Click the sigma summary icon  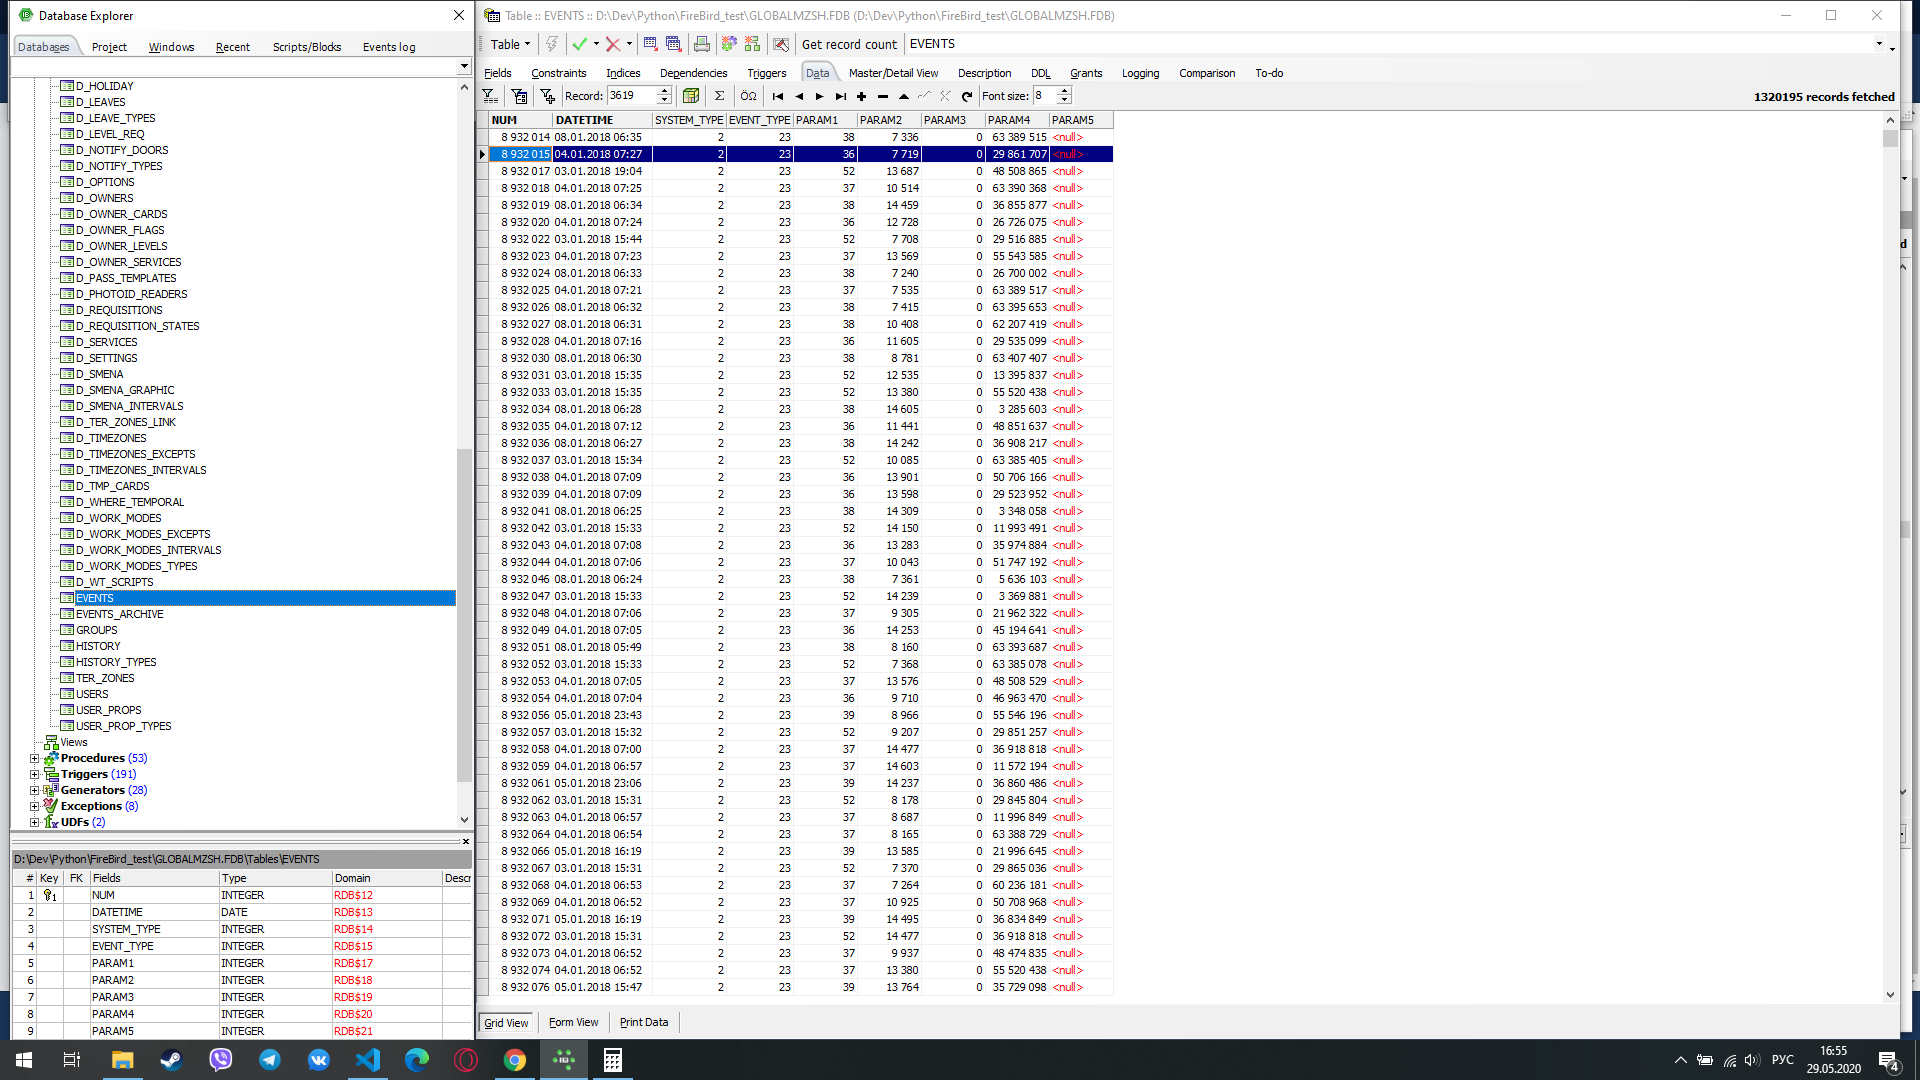[719, 96]
